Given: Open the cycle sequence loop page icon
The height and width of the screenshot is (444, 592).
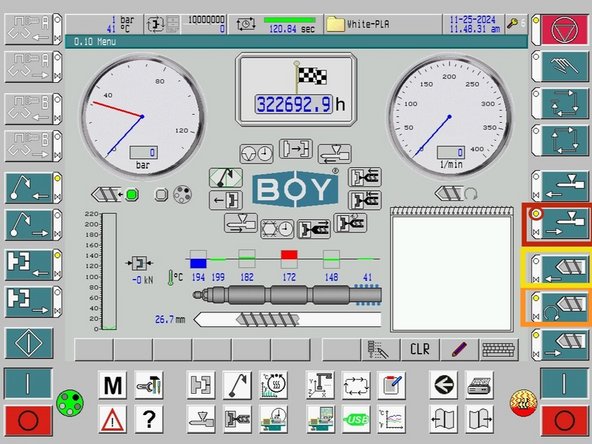Looking at the screenshot, I should click(356, 385).
